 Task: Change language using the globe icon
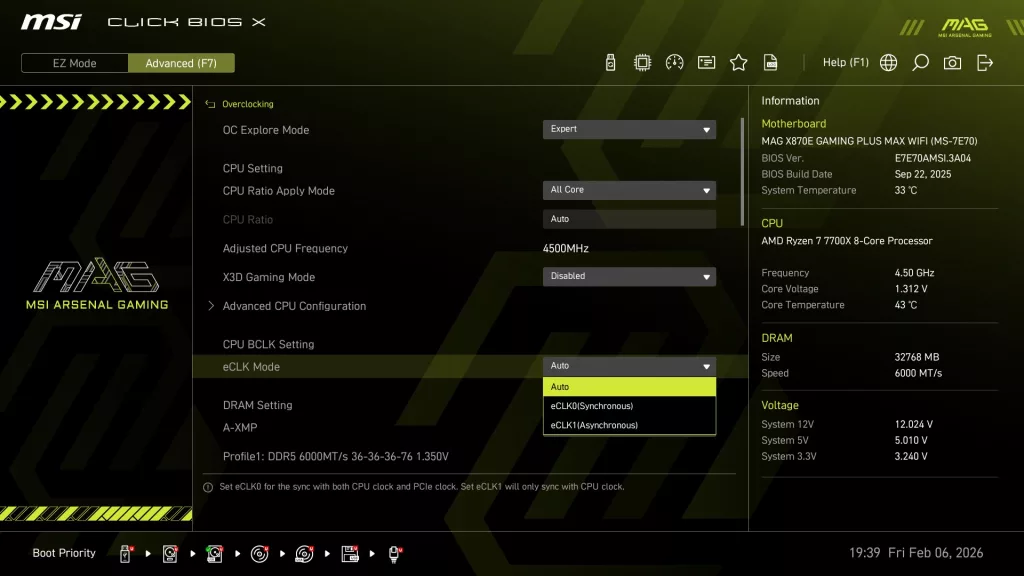pos(888,62)
